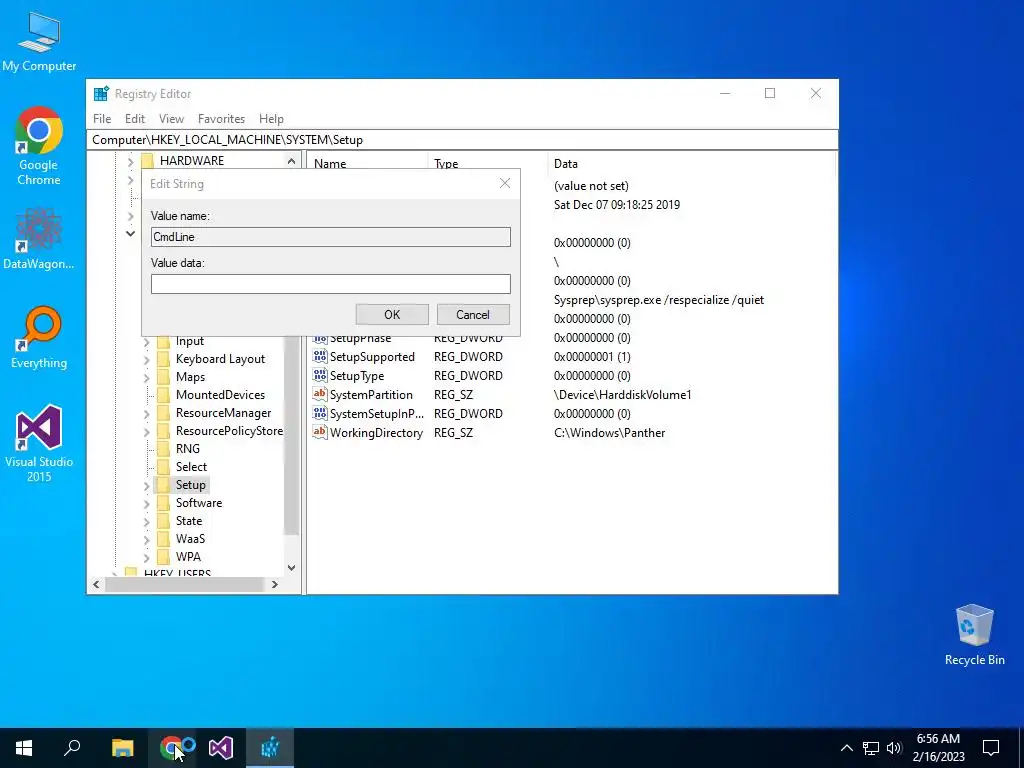This screenshot has width=1024, height=768.
Task: Open the Recycle Bin on the desktop
Action: coord(974,635)
